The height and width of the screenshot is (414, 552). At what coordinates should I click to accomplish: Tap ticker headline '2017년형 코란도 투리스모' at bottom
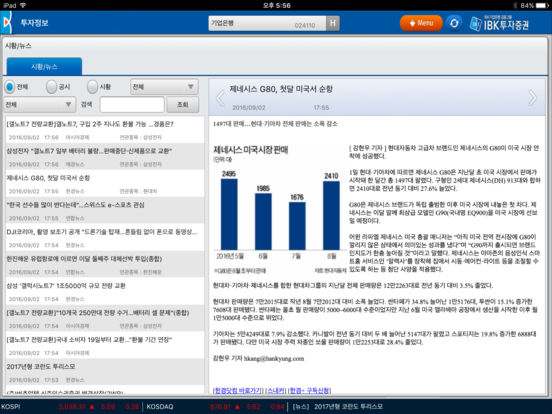coord(348,407)
